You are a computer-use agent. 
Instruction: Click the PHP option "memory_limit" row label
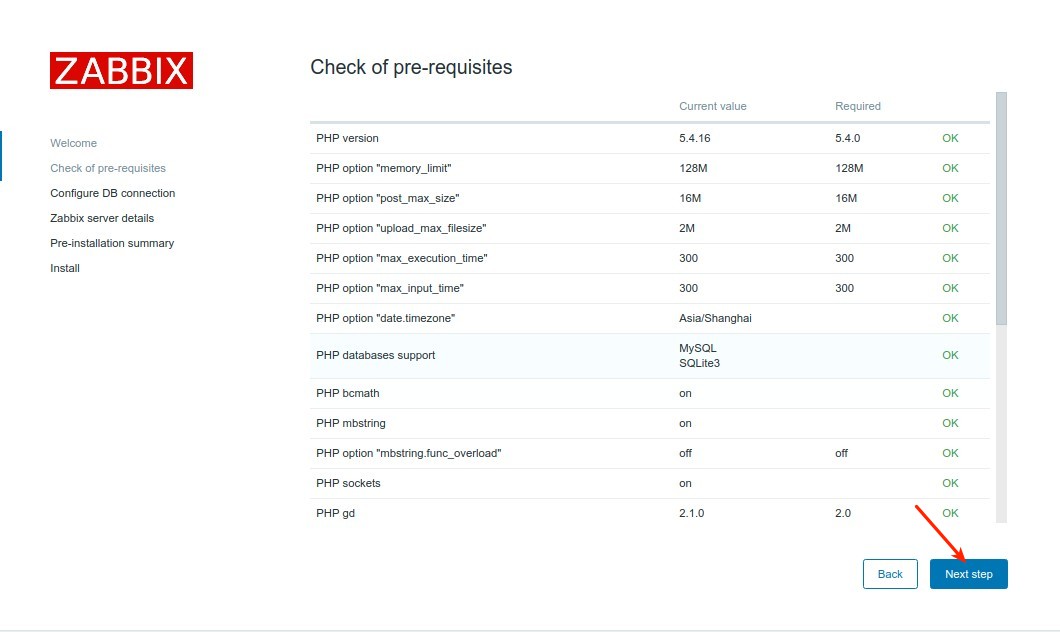click(390, 168)
